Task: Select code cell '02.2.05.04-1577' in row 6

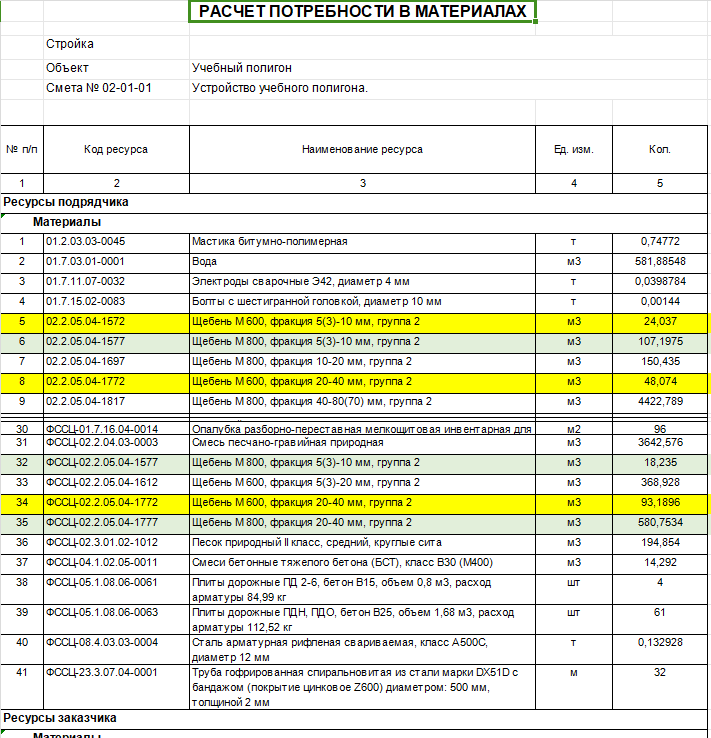Action: 116,342
